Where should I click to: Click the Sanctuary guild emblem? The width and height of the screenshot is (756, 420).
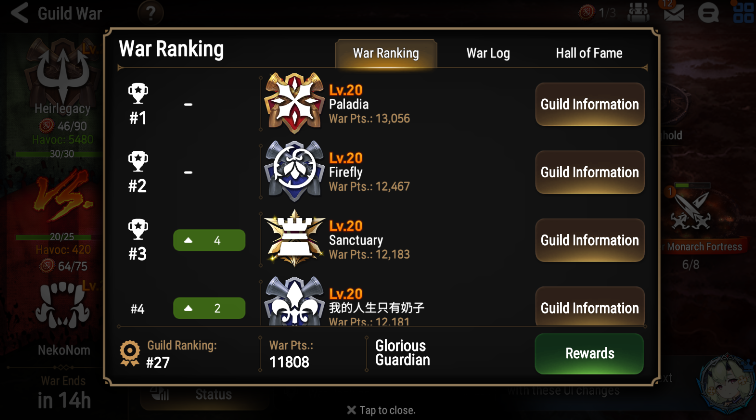tap(294, 238)
